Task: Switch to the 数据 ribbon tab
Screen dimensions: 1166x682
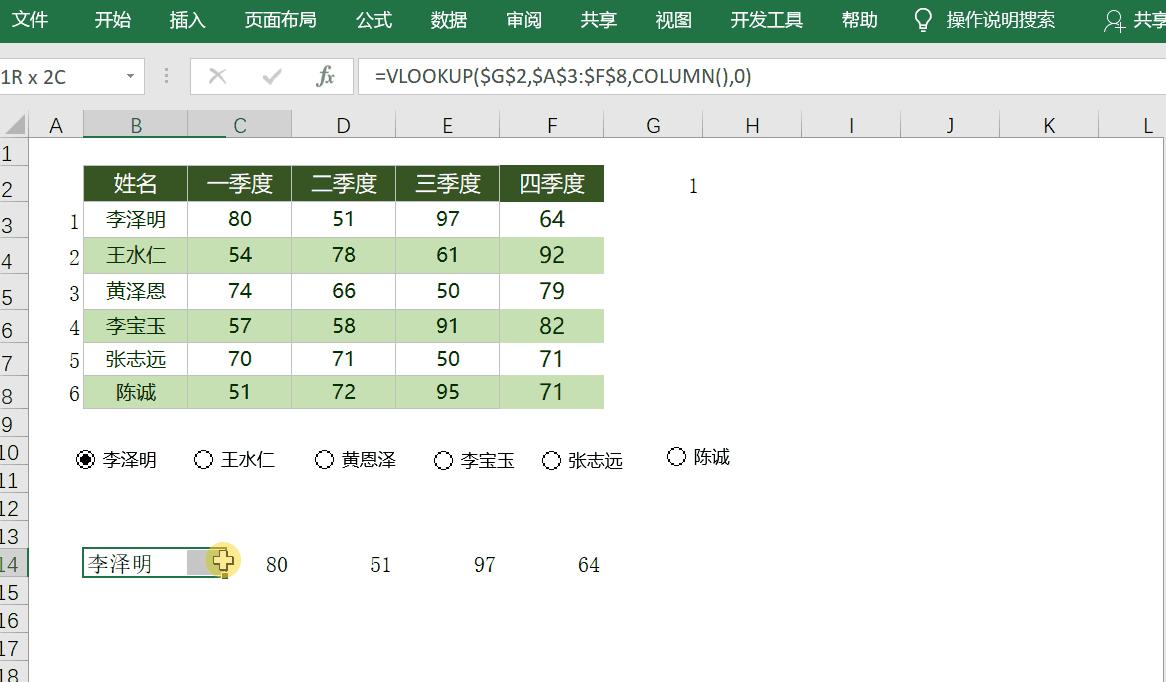Action: [x=448, y=19]
